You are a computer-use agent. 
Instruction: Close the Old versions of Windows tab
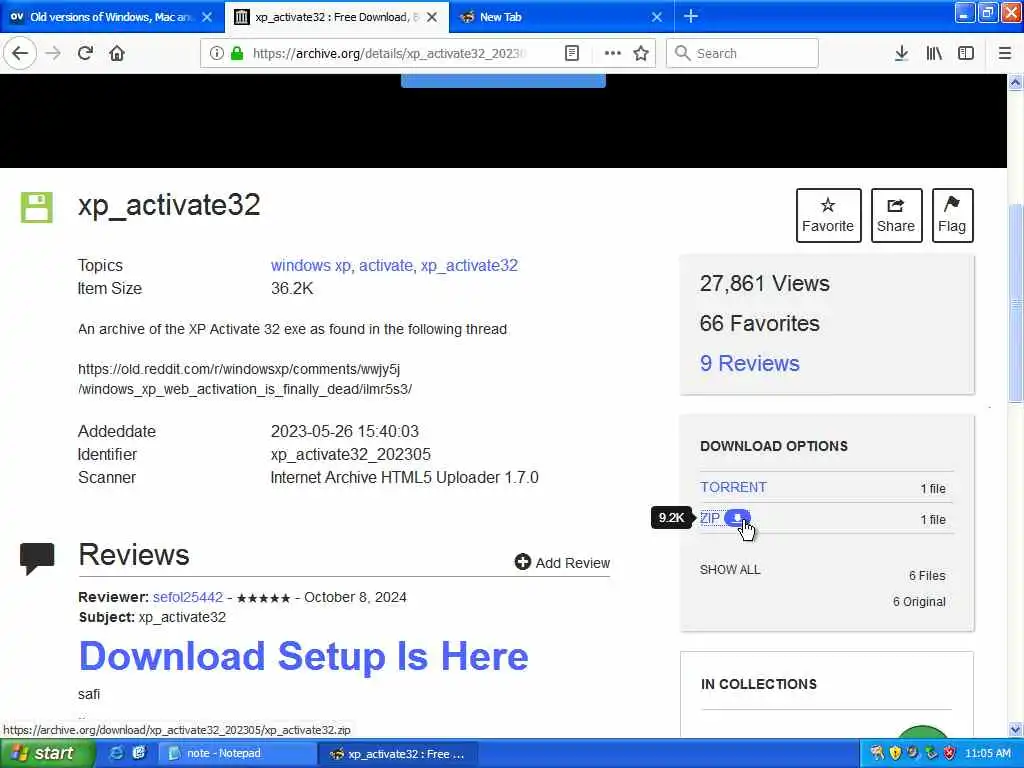(x=207, y=17)
